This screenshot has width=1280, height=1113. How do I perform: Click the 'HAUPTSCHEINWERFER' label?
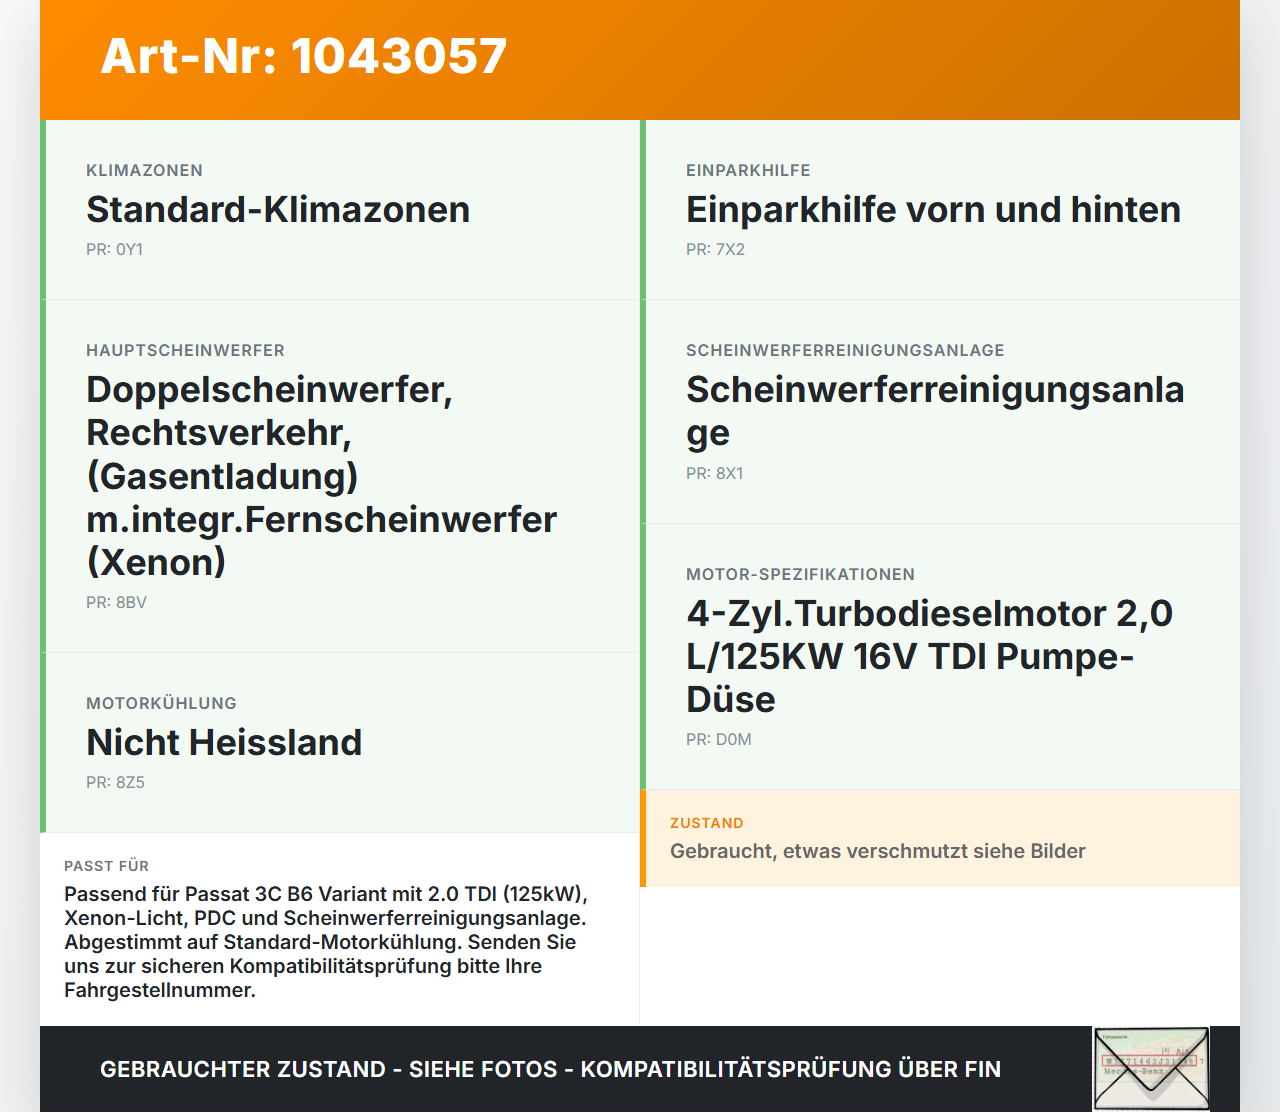point(185,351)
